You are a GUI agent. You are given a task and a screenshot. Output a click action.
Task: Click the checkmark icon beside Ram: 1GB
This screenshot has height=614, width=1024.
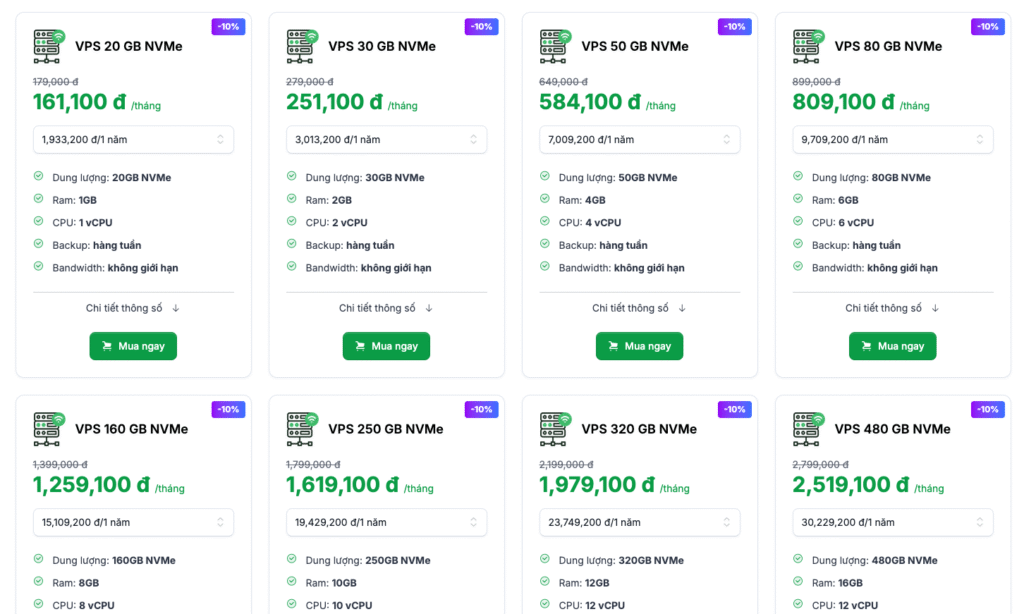(39, 199)
